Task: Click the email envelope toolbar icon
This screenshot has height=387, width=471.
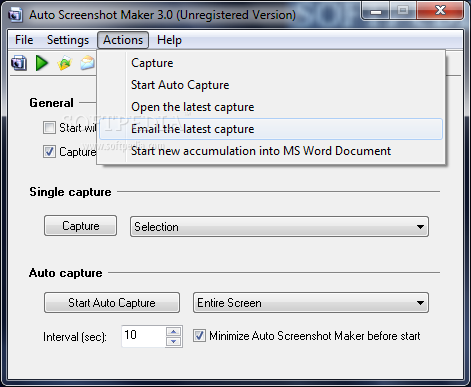Action: click(x=87, y=63)
